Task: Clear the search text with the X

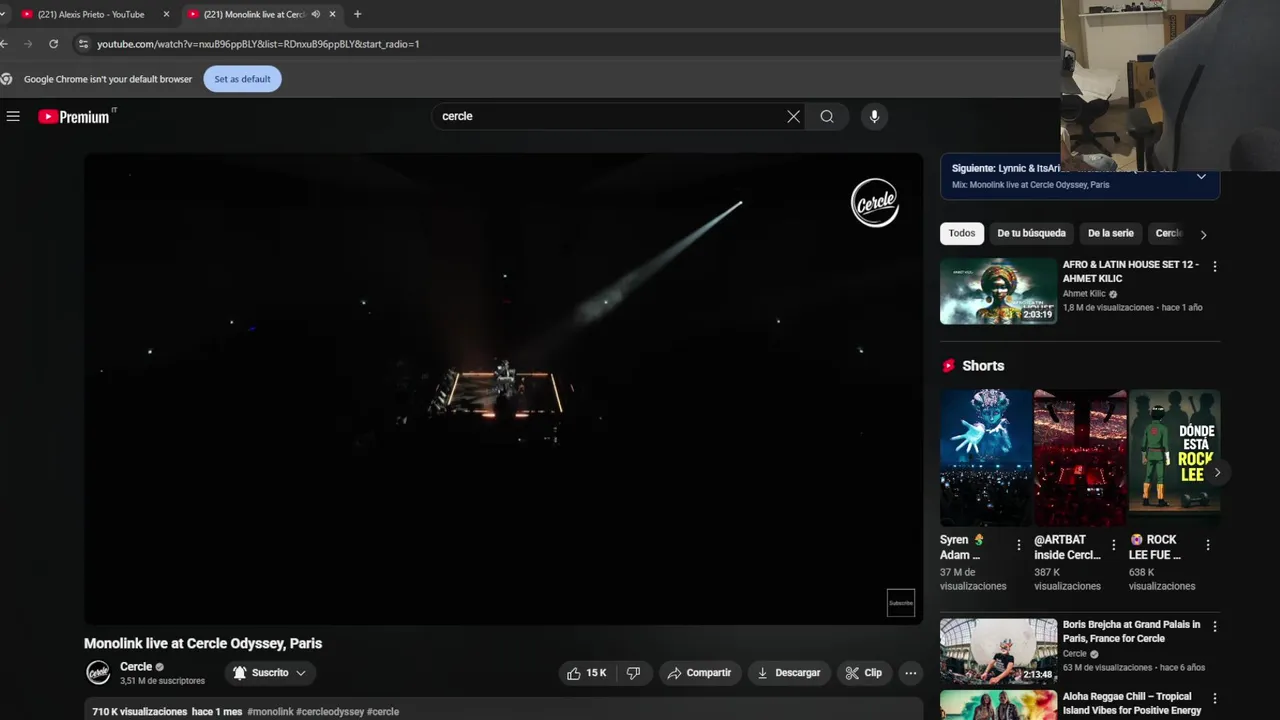Action: tap(793, 116)
